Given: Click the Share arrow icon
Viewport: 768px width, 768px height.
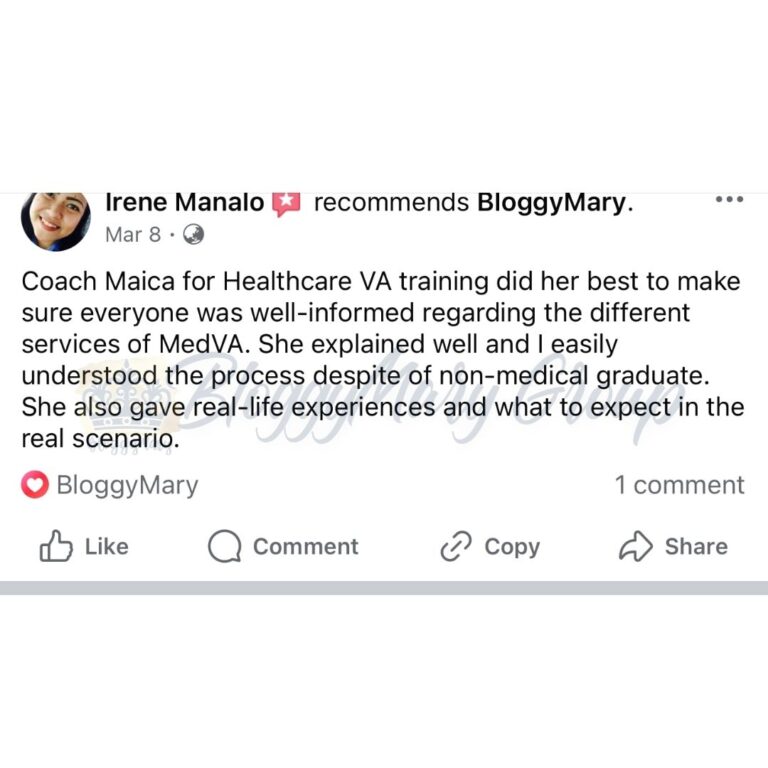Looking at the screenshot, I should pyautogui.click(x=635, y=546).
